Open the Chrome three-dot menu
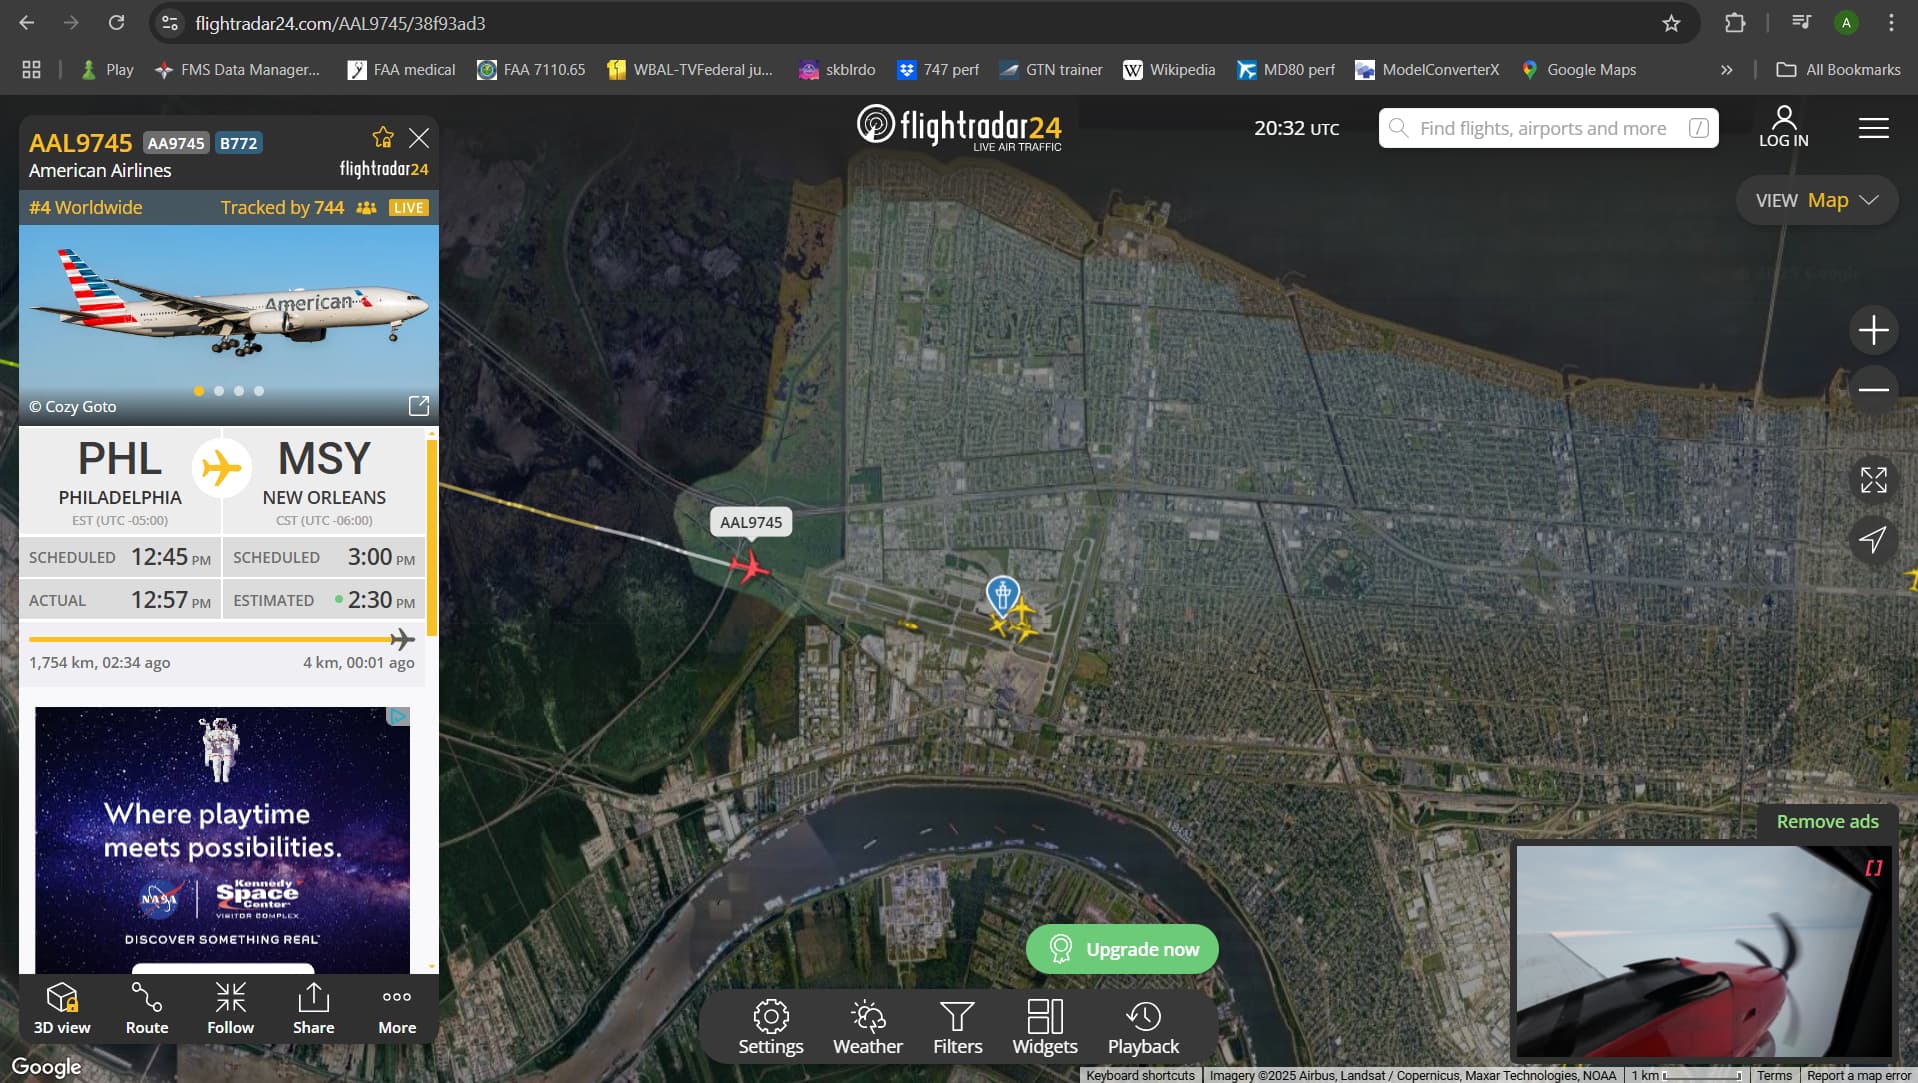The image size is (1918, 1083). [1891, 23]
